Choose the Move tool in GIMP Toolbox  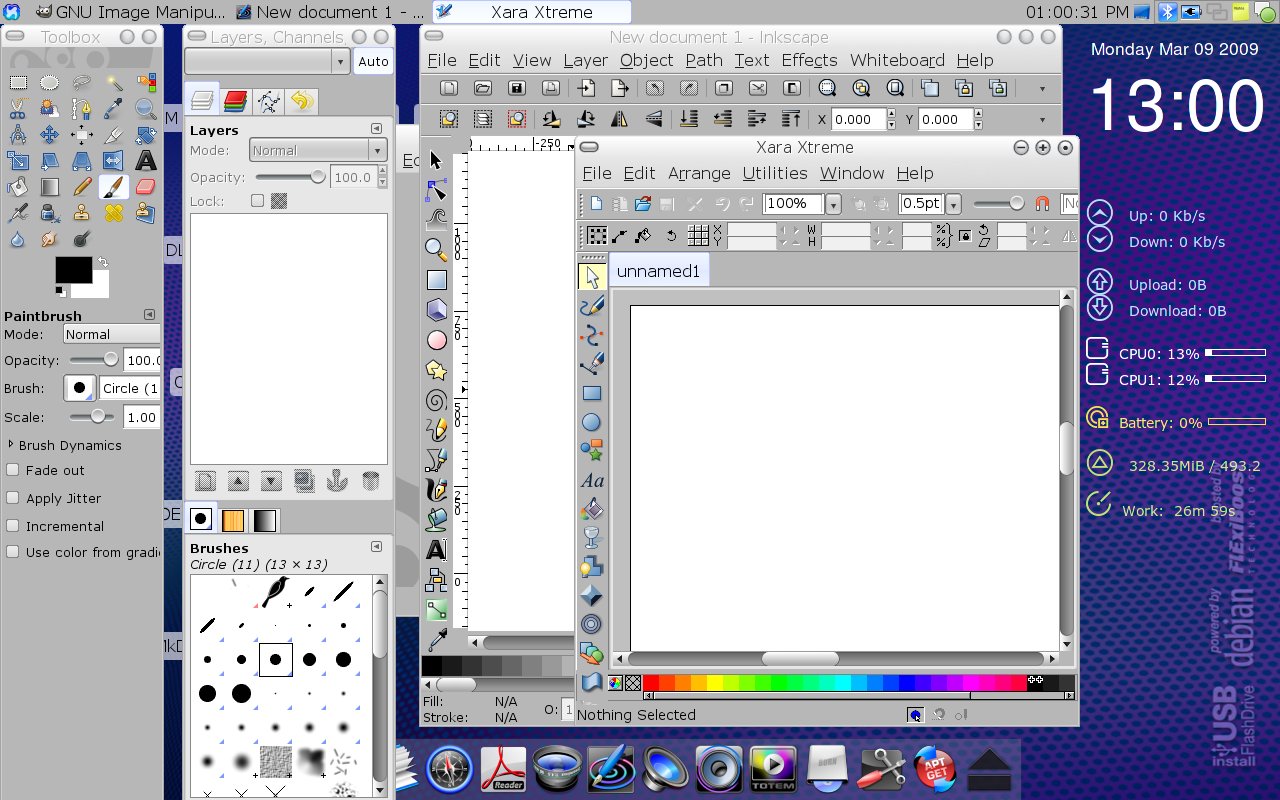pyautogui.click(x=49, y=135)
